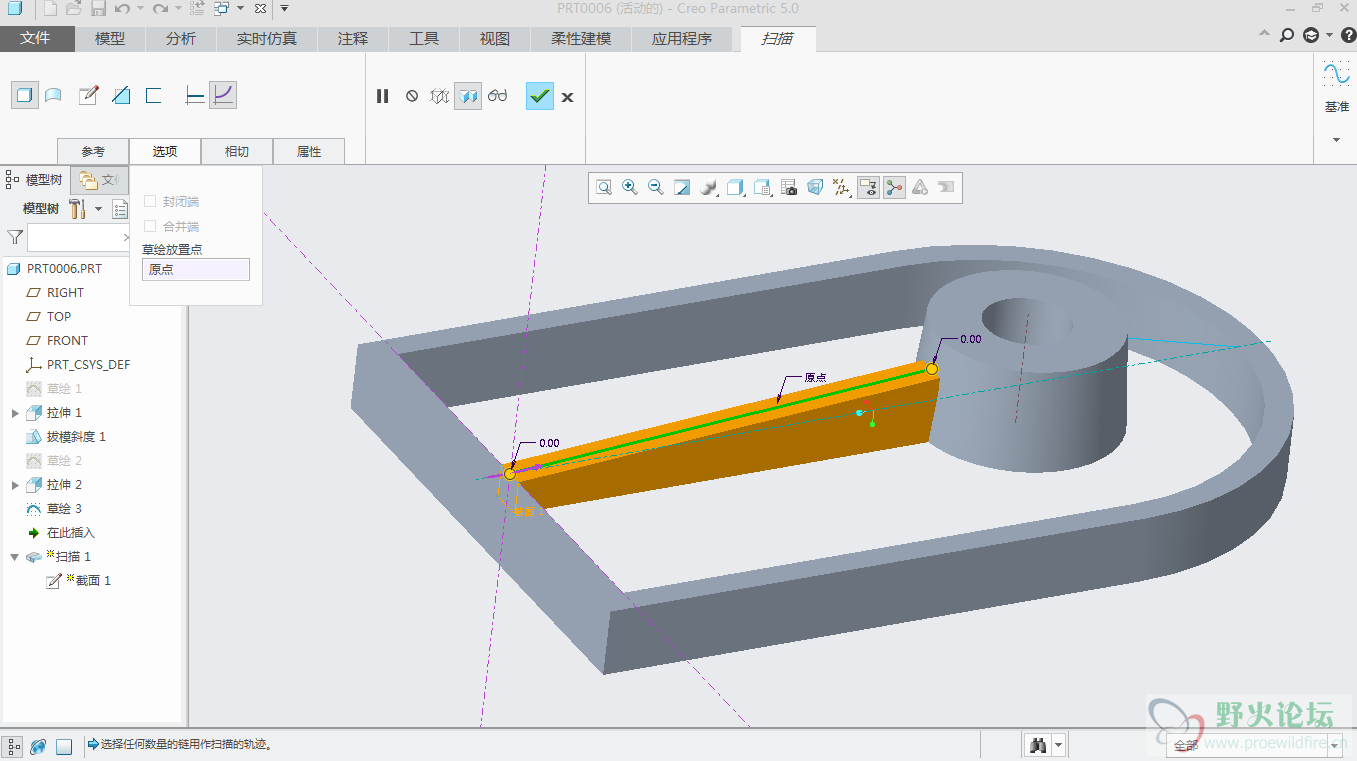Collapse the 扫描 1 tree node
The image size is (1357, 761).
(15, 557)
